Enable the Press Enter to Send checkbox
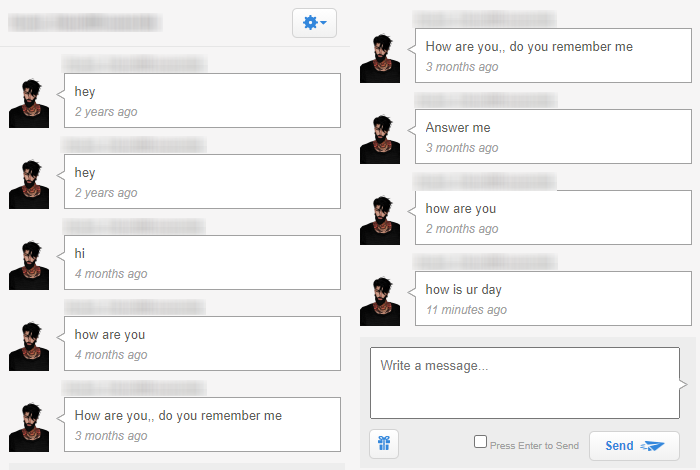700x470 pixels. tap(480, 441)
